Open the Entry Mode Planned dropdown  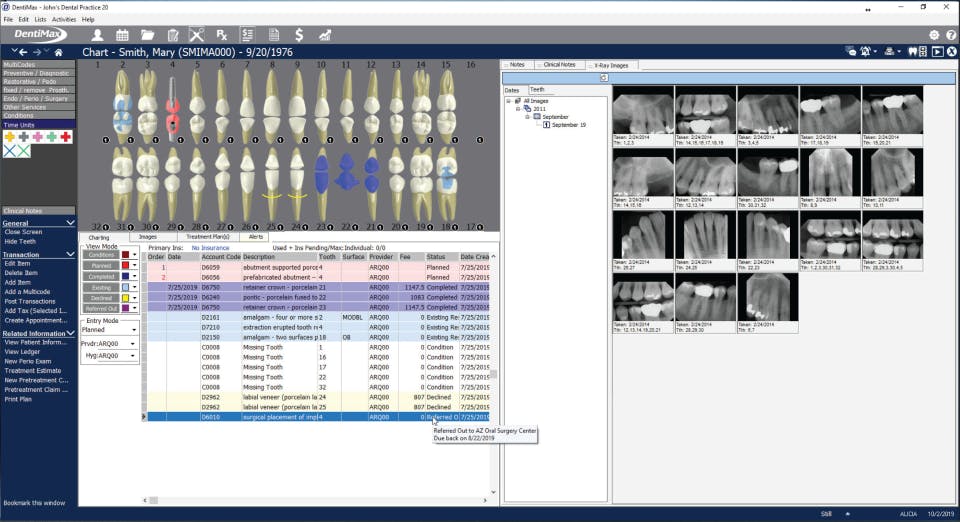(108, 328)
